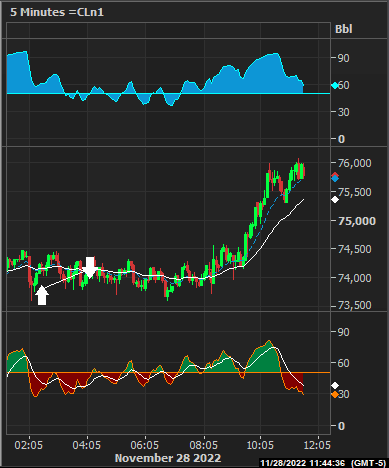Click the "5 Minutes =CLn1" chart title
This screenshot has width=389, height=468.
(57, 12)
